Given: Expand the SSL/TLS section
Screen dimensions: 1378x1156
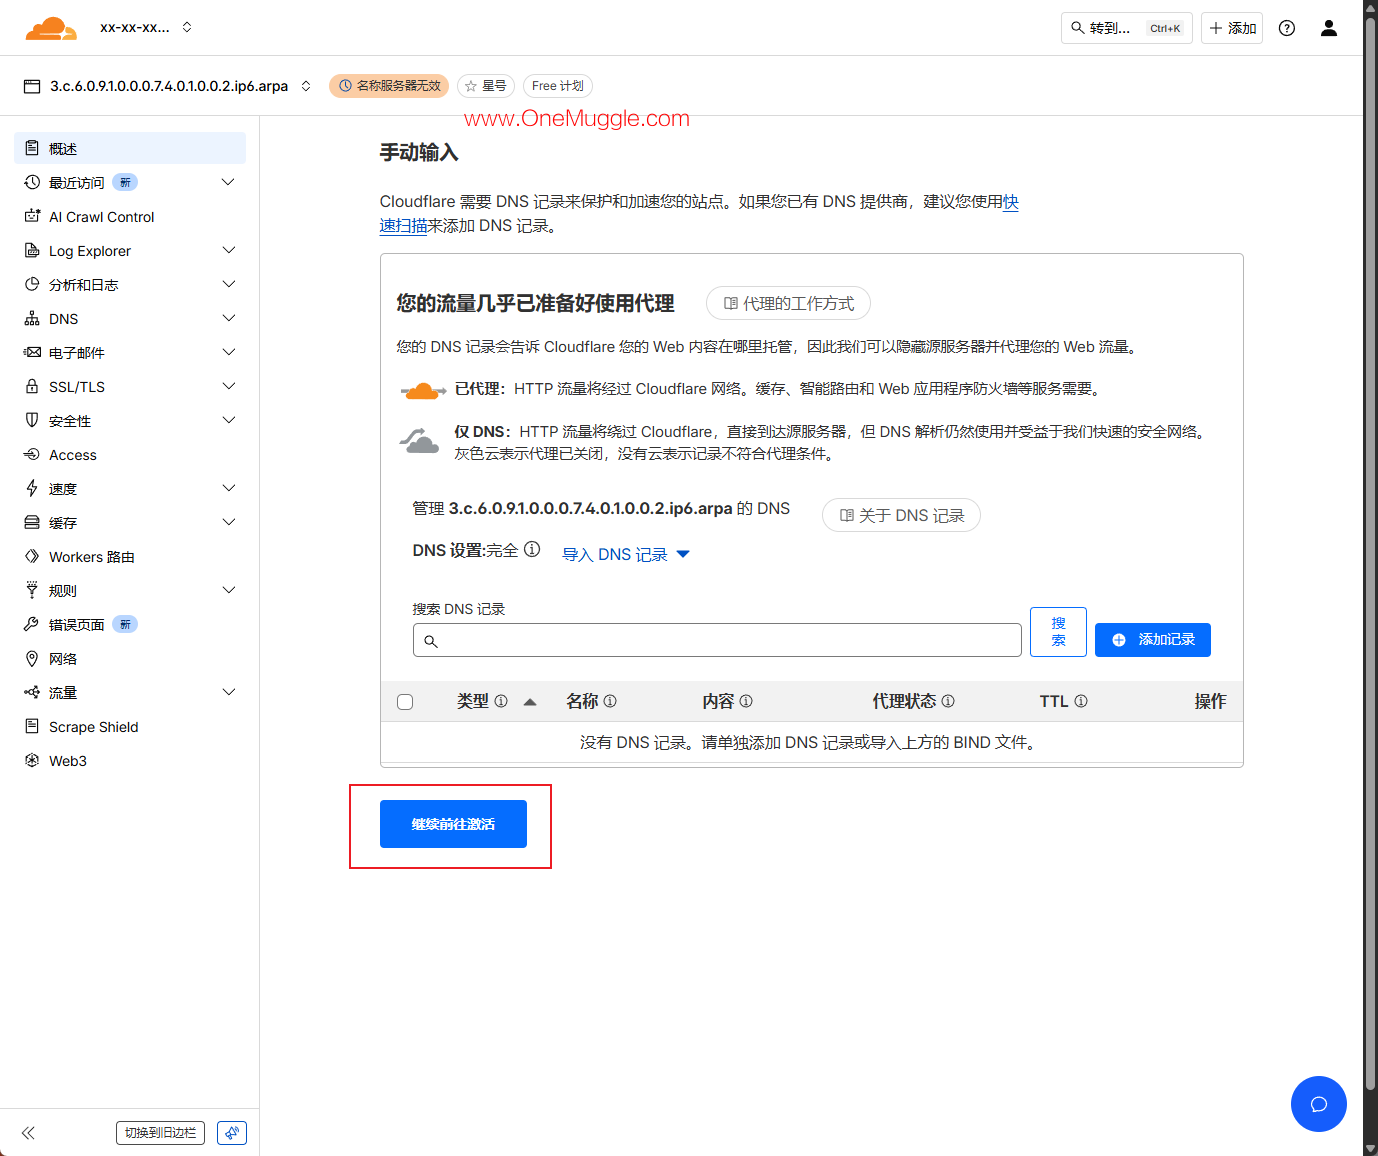Looking at the screenshot, I should click(228, 386).
